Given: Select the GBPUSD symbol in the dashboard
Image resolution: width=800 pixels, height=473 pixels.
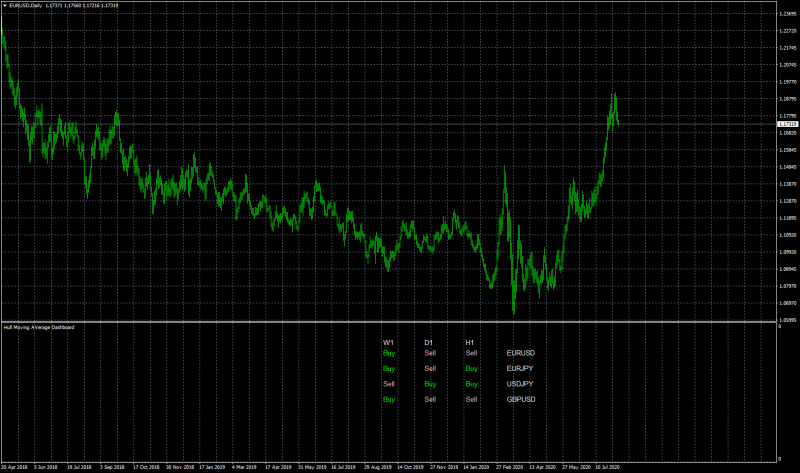Looking at the screenshot, I should tap(521, 400).
